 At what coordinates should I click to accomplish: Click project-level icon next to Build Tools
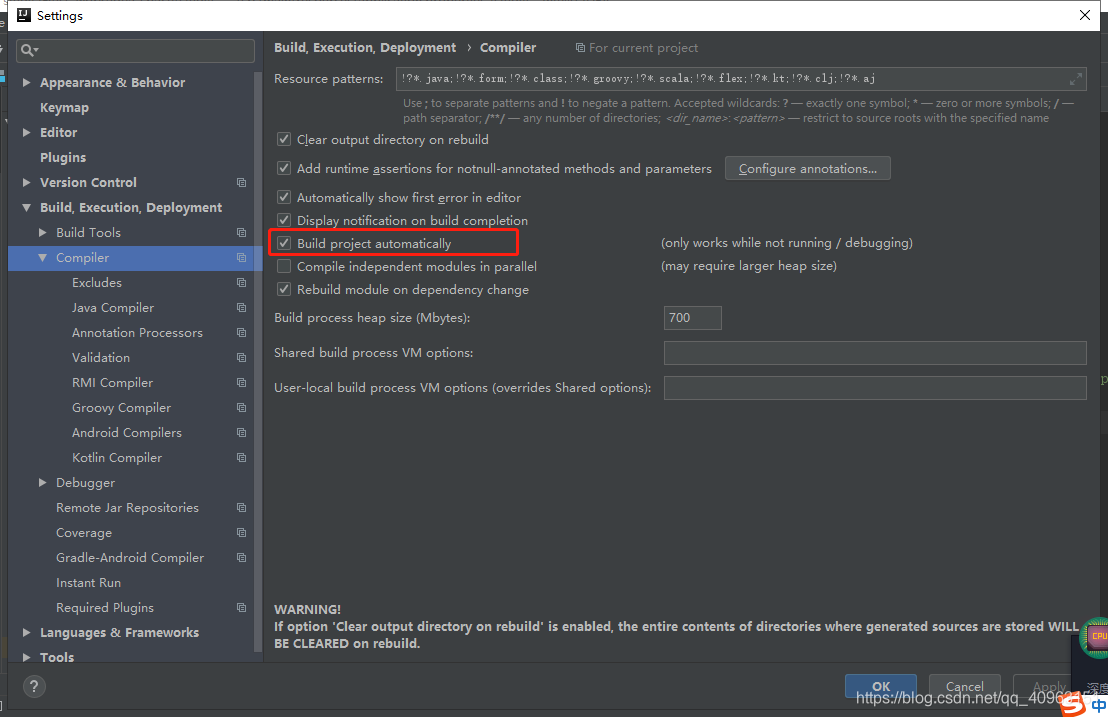242,233
